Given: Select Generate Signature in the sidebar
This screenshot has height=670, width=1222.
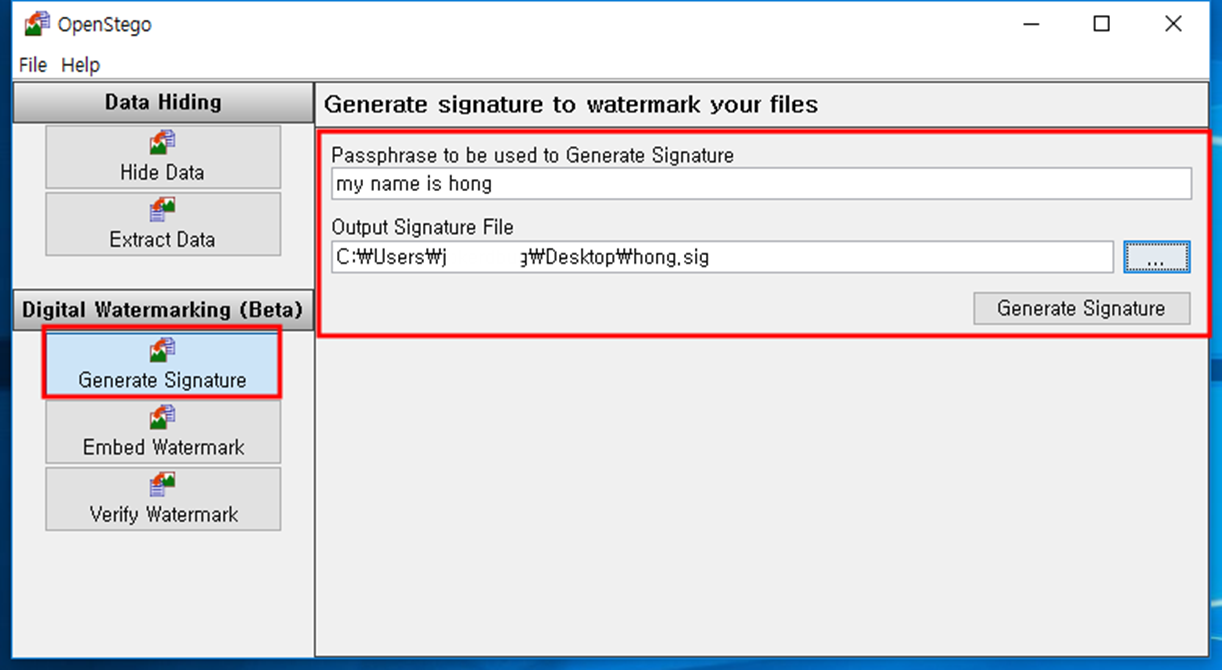Looking at the screenshot, I should click(163, 364).
